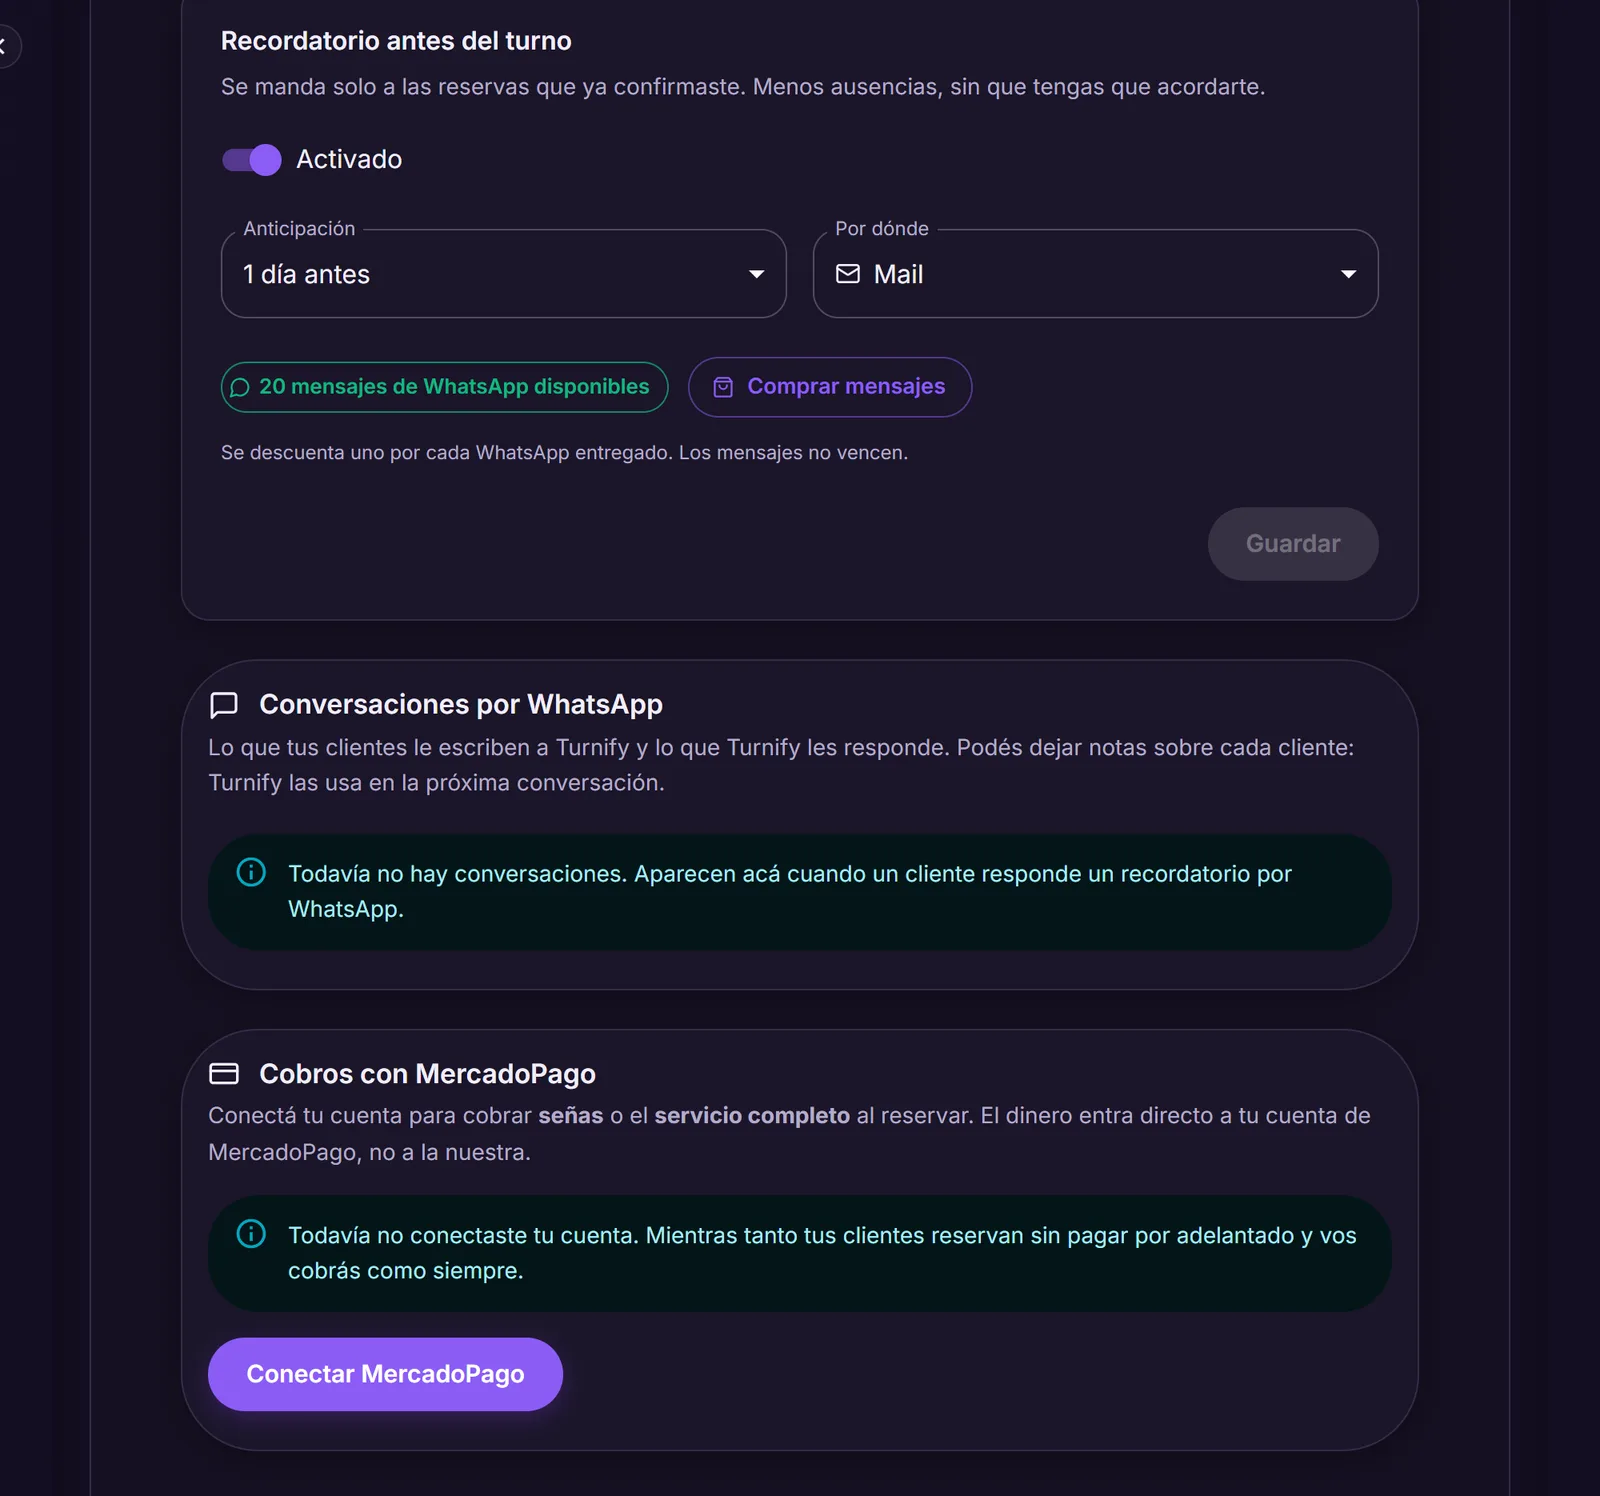Click the info icon in conversations notice
This screenshot has width=1600, height=1496.
pyautogui.click(x=251, y=872)
